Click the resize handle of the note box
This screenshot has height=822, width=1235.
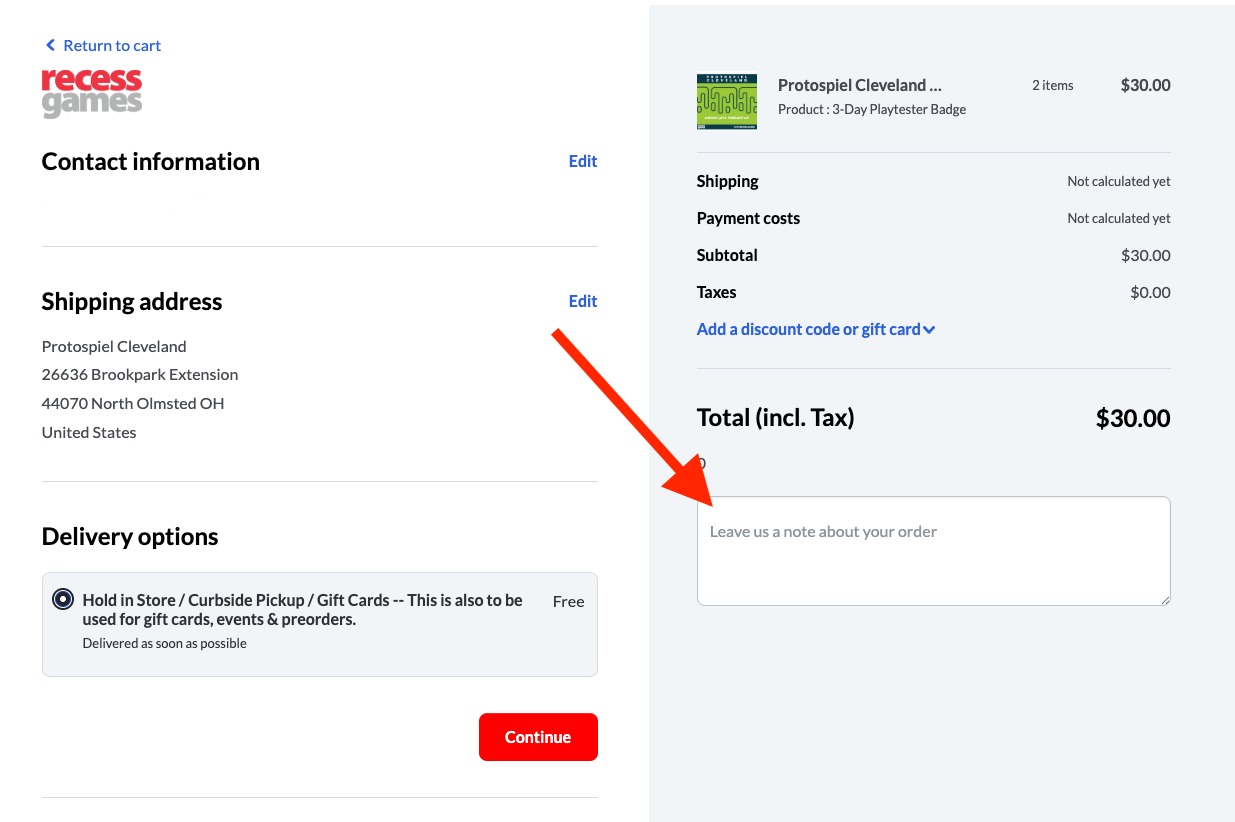point(1165,600)
